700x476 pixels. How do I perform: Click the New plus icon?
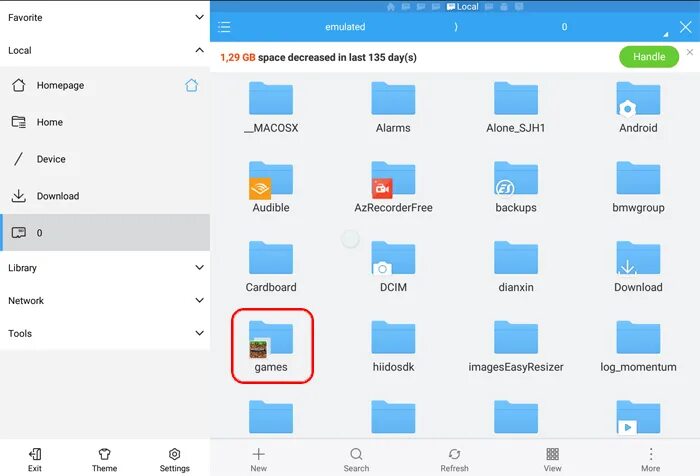258,455
